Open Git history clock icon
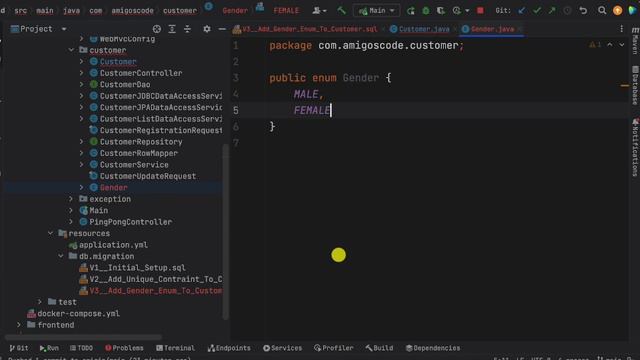The height and width of the screenshot is (360, 640). point(567,11)
